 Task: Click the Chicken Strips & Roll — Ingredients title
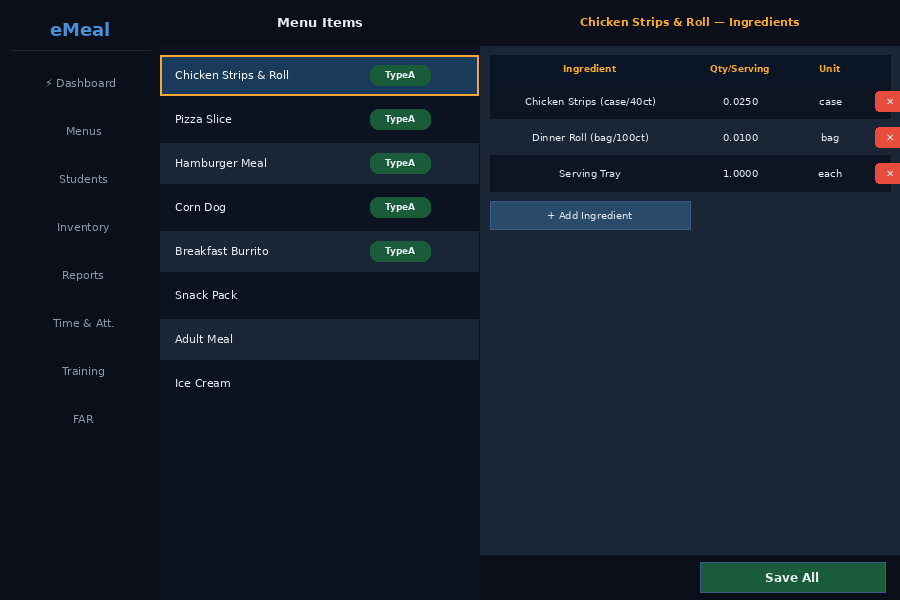tap(689, 22)
